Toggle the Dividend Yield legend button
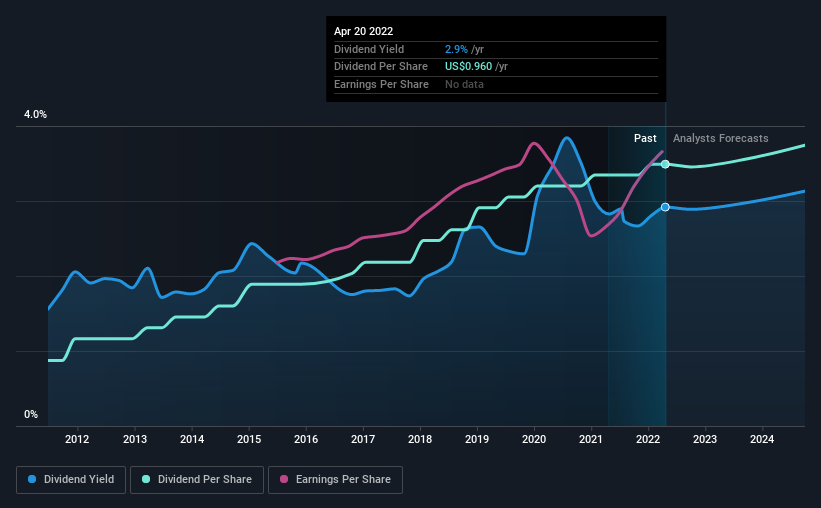This screenshot has width=821, height=508. click(x=71, y=480)
